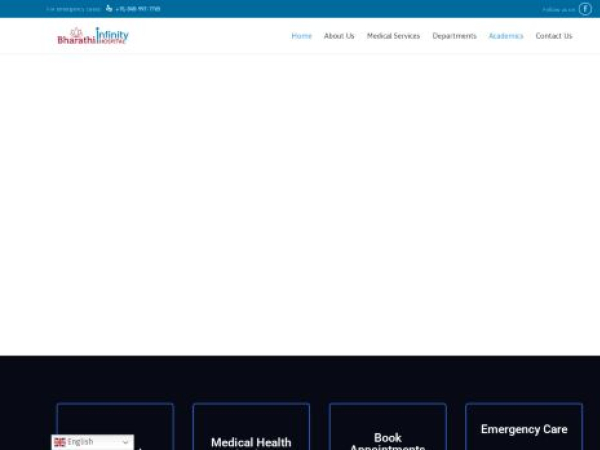Open the Facebook follow icon
600x450 pixels.
tap(585, 9)
